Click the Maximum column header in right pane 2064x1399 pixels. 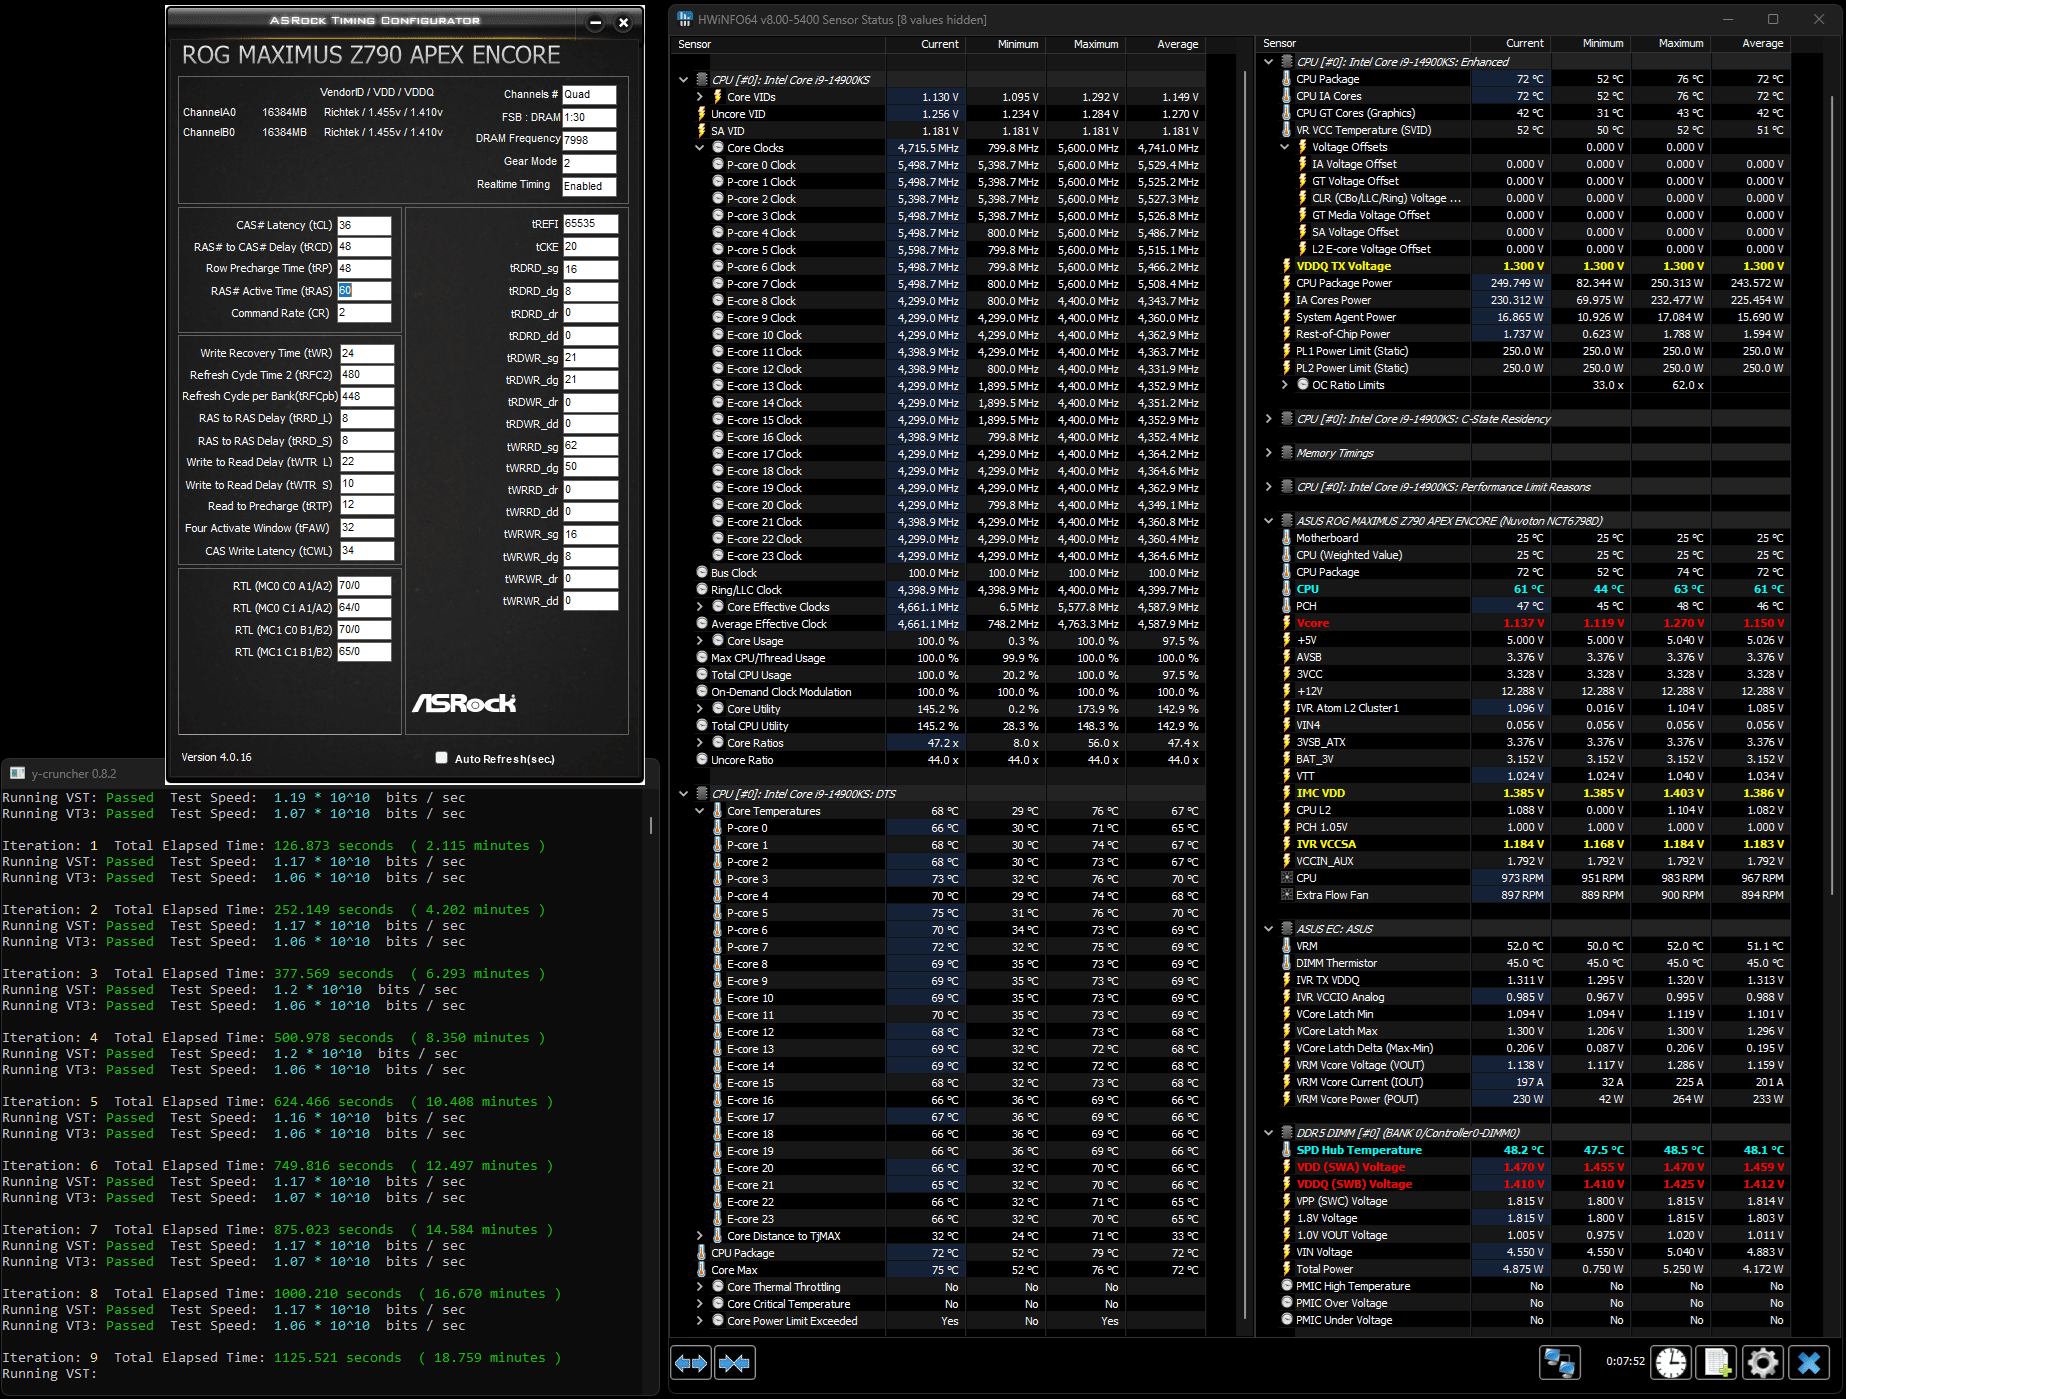pos(1669,43)
